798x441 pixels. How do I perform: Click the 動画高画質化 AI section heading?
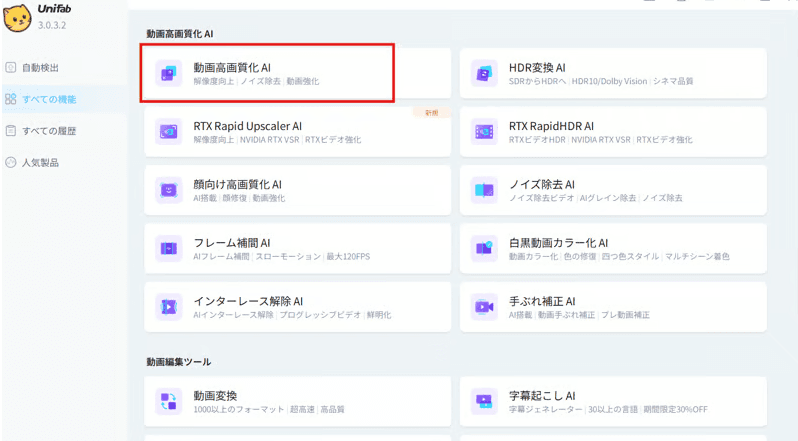tap(180, 34)
